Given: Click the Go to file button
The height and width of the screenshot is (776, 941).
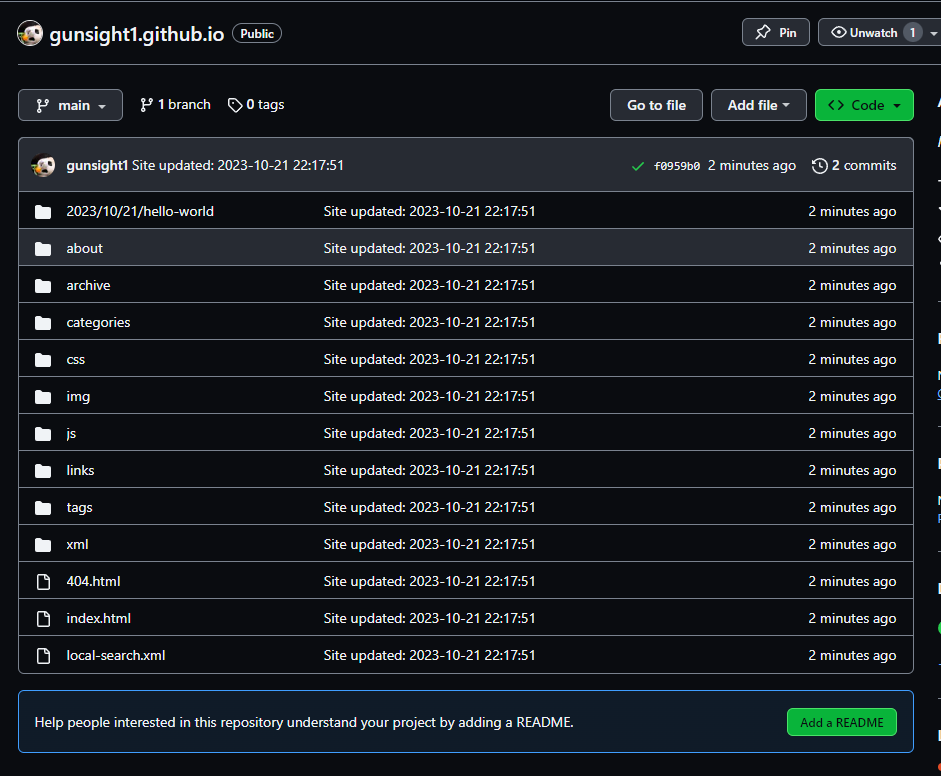Looking at the screenshot, I should pos(657,105).
